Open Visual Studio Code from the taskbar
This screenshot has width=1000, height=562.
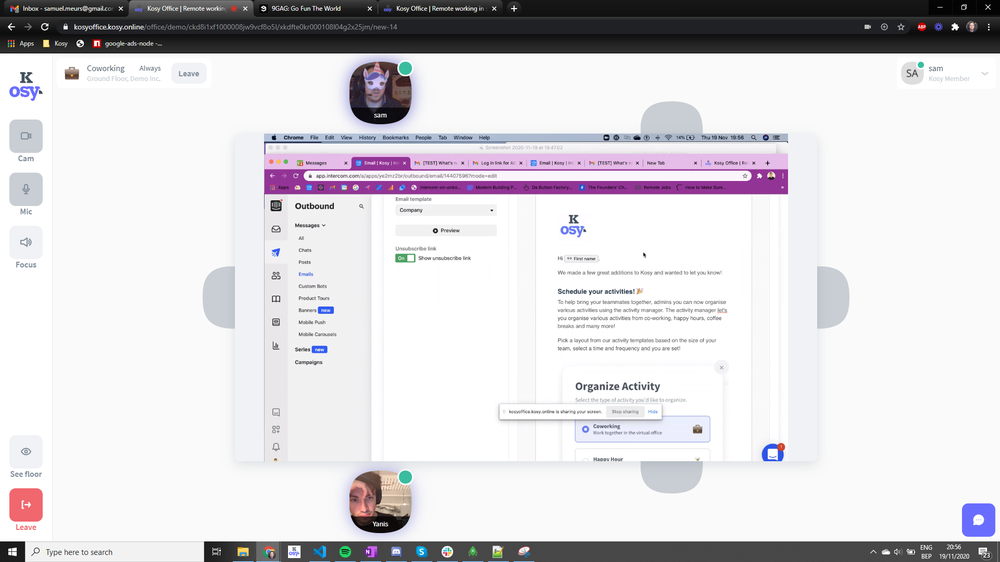click(x=320, y=552)
